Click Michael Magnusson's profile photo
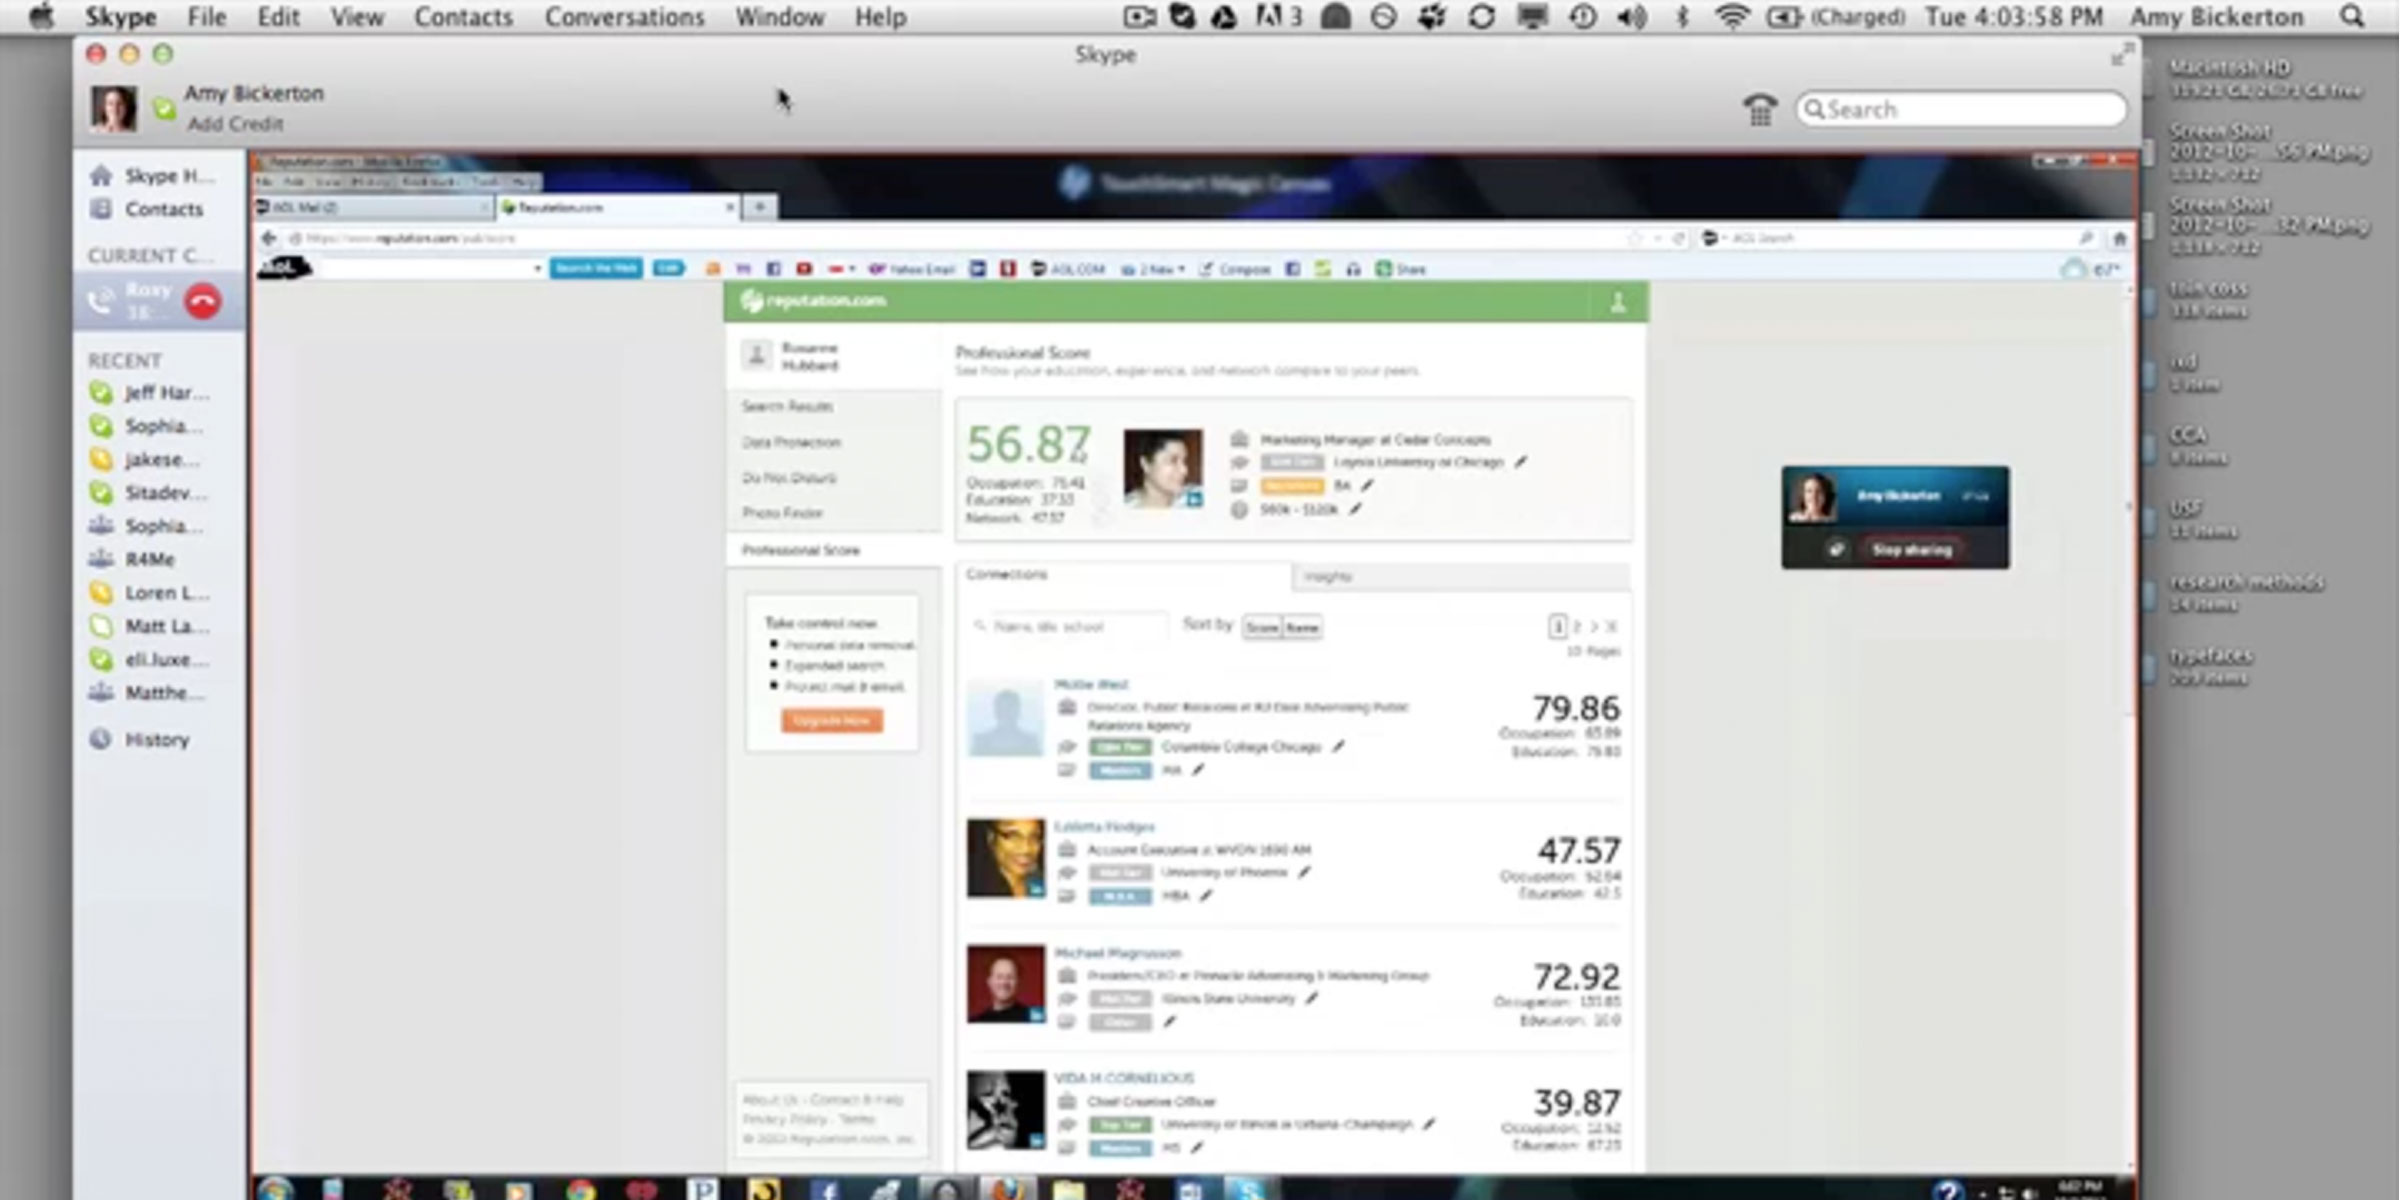2400x1200 pixels. [x=1005, y=984]
